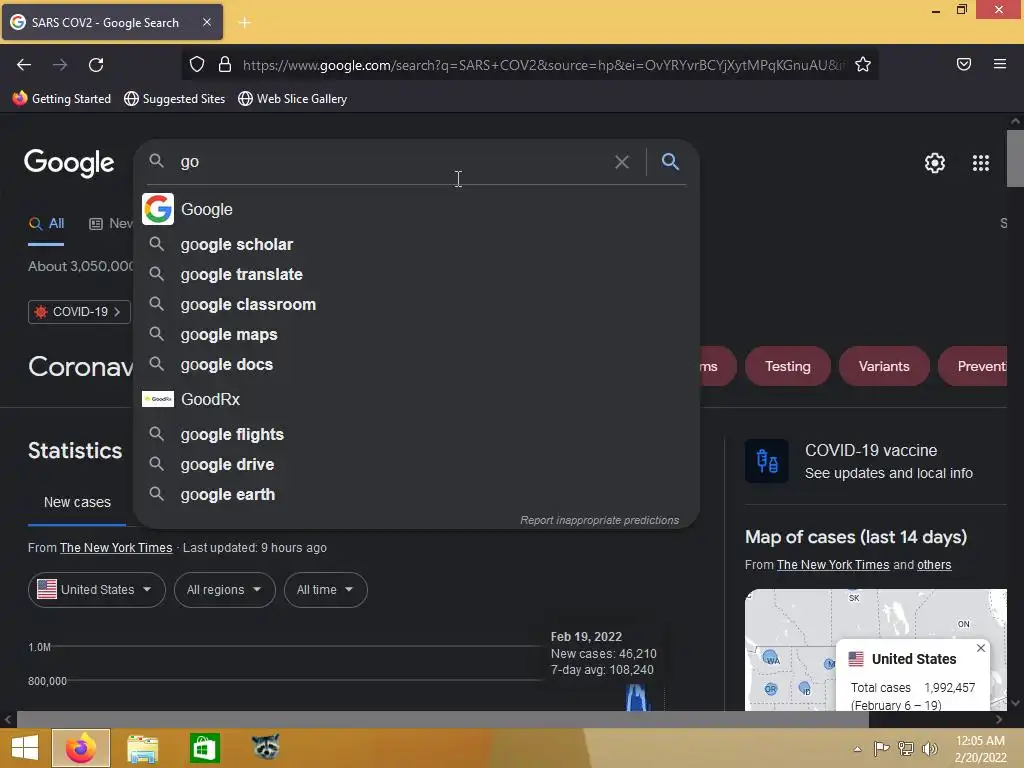The height and width of the screenshot is (768, 1024).
Task: Save page to Pocket icon
Action: point(964,64)
